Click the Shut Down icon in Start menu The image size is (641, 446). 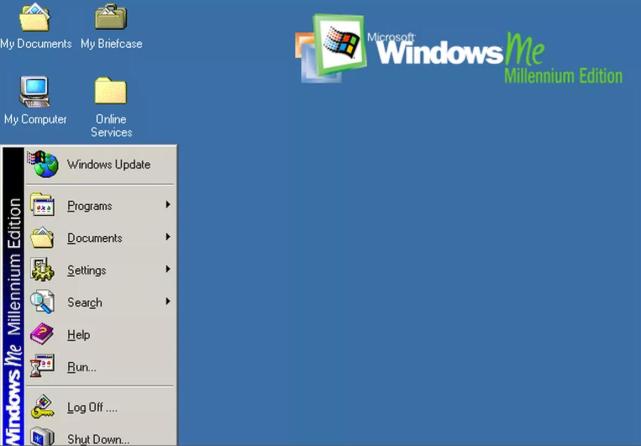click(42, 436)
